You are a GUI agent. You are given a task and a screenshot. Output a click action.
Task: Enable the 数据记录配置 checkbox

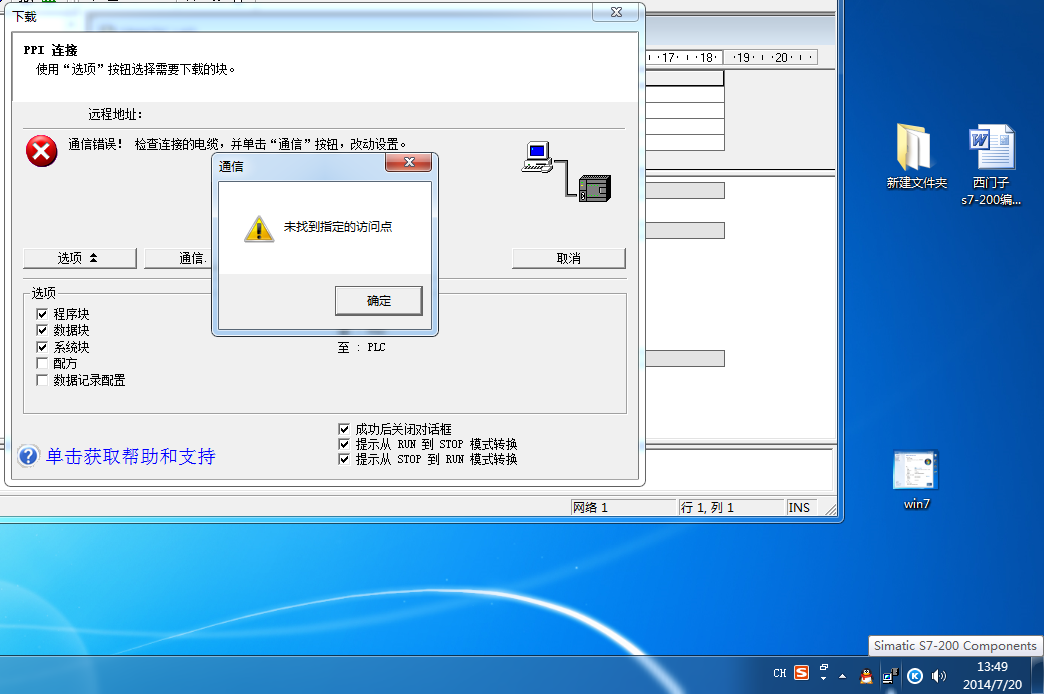42,380
